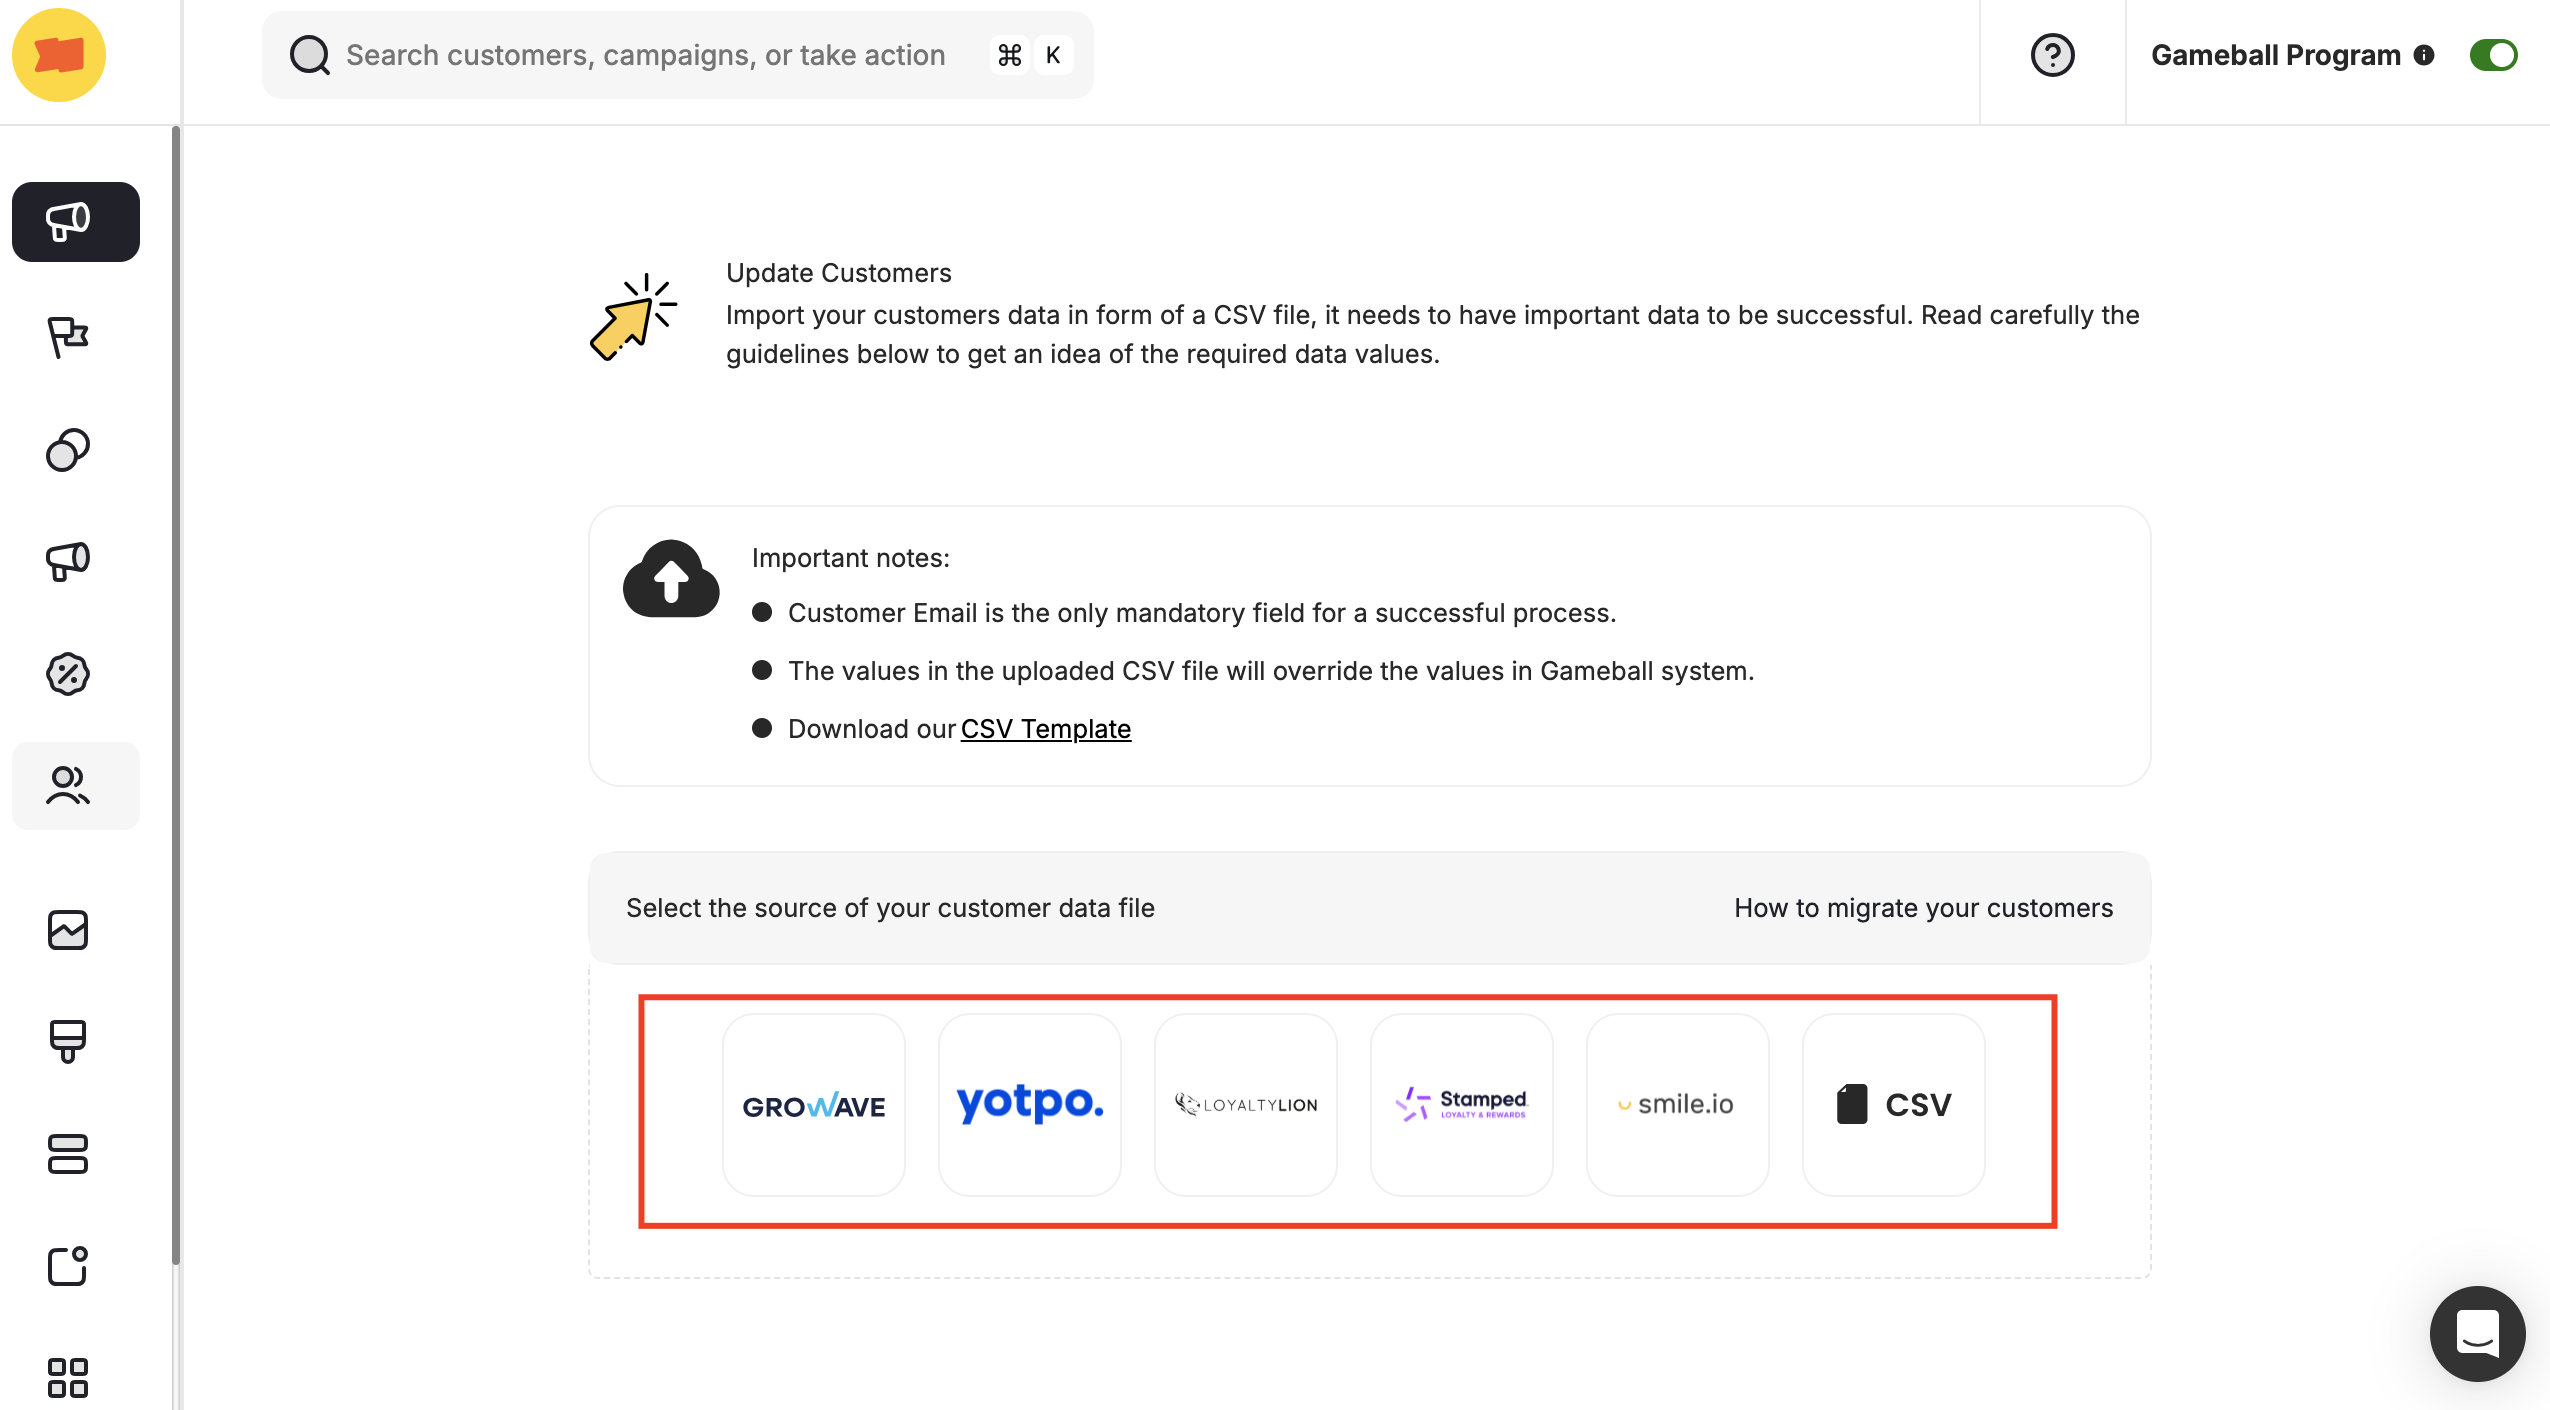Choose smile.io as the data source
The height and width of the screenshot is (1410, 2550).
click(1676, 1104)
